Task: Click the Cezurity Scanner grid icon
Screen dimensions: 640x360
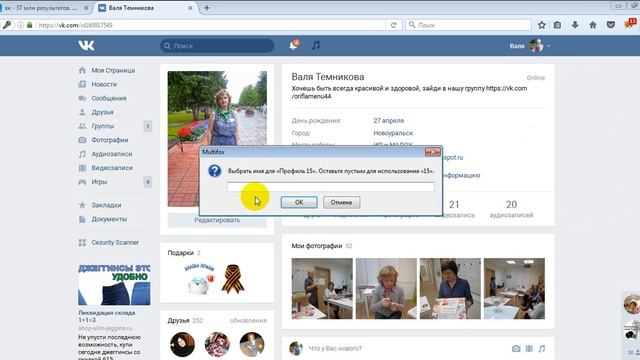Action: [82, 242]
